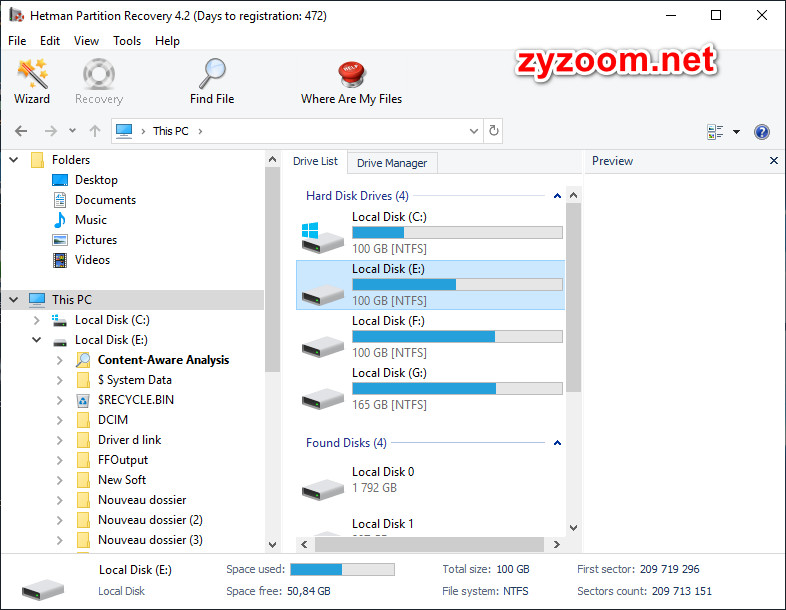Open the File menu
The width and height of the screenshot is (786, 610).
17,41
